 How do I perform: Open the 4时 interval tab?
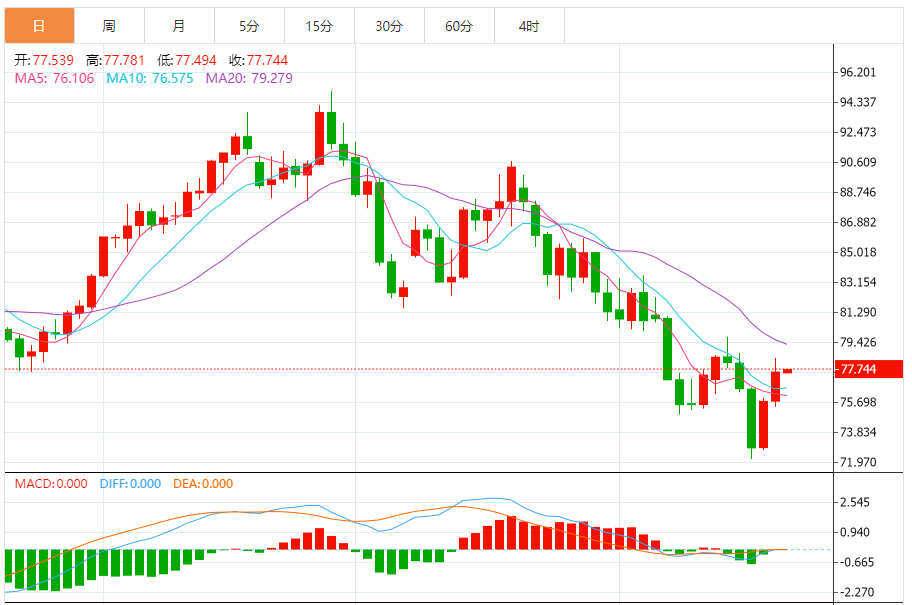[529, 26]
